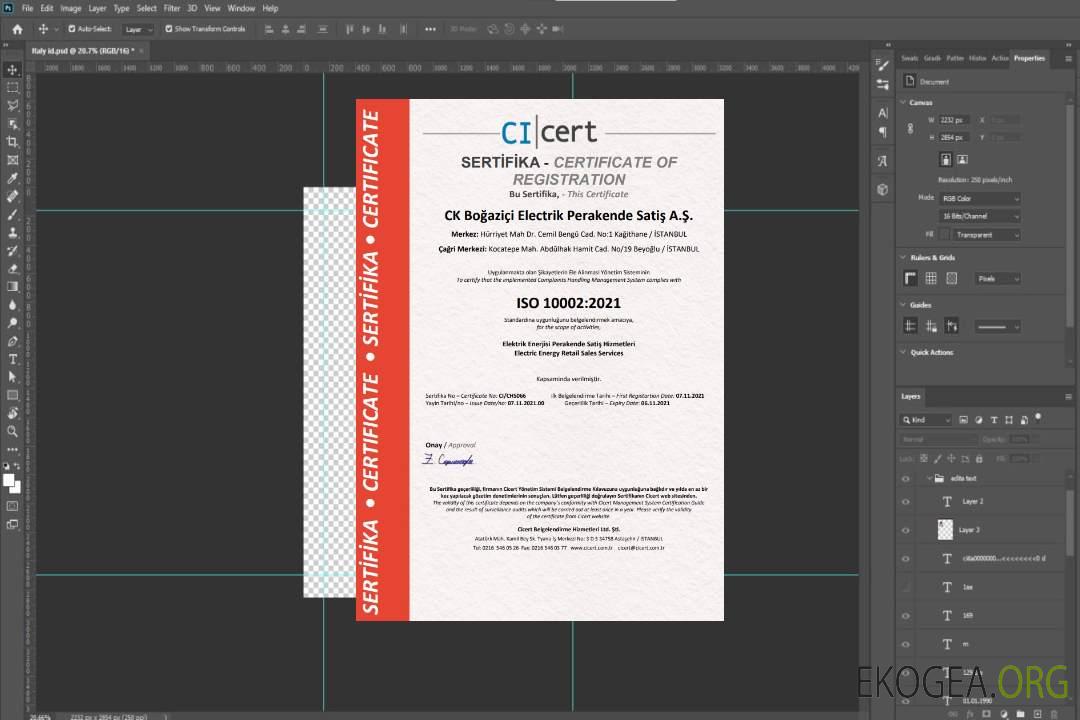Image resolution: width=1080 pixels, height=720 pixels.
Task: Toggle the Auto-Select checkbox
Action: [x=72, y=29]
